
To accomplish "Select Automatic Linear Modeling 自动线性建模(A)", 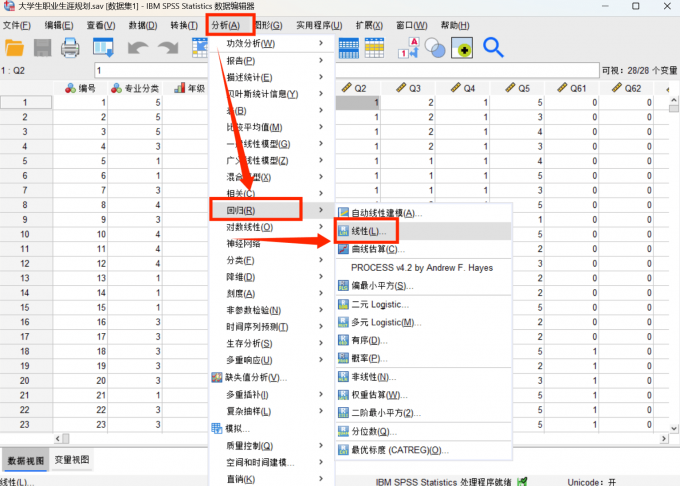I will (424, 213).
